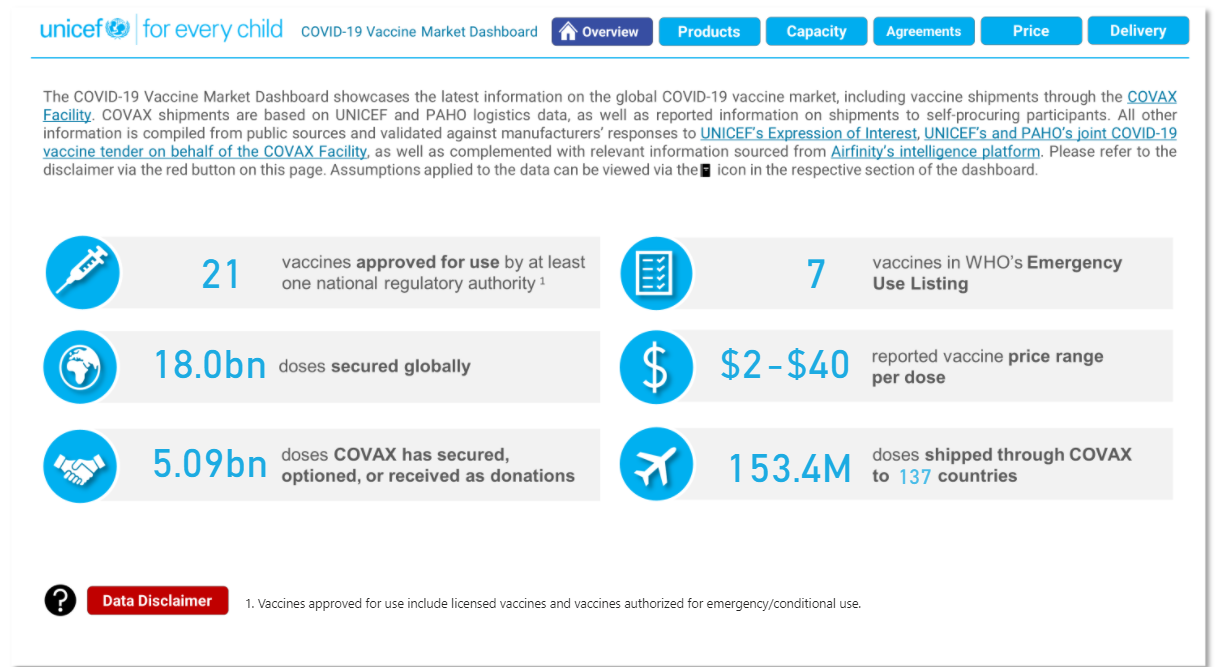Switch to the Agreements tab
The width and height of the screenshot is (1223, 667).
click(923, 31)
